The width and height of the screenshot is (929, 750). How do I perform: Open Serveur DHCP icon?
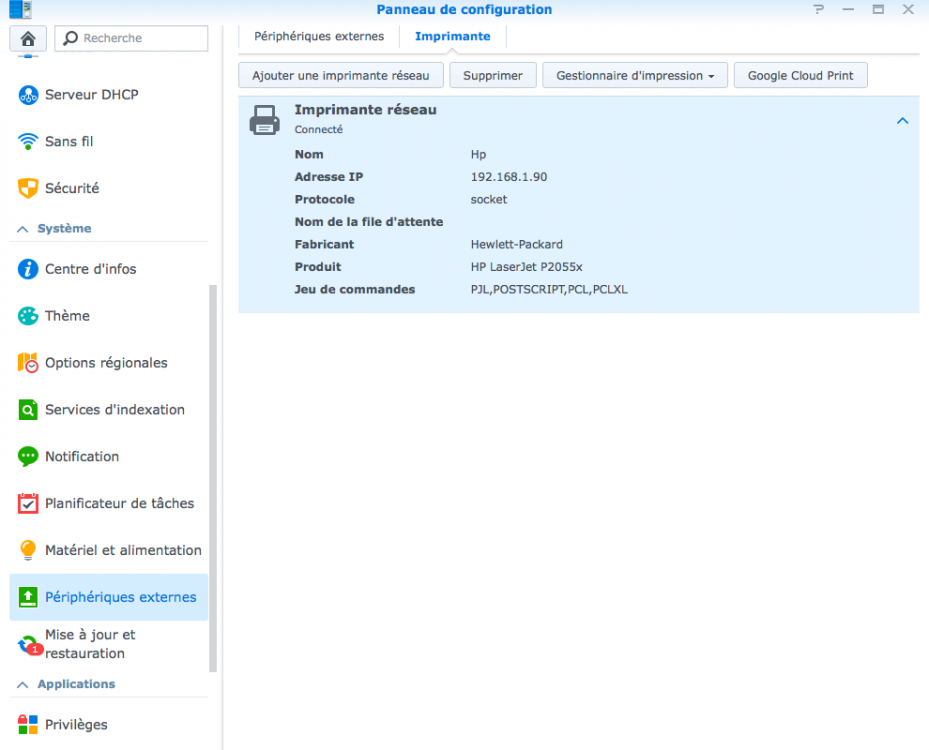pos(28,95)
